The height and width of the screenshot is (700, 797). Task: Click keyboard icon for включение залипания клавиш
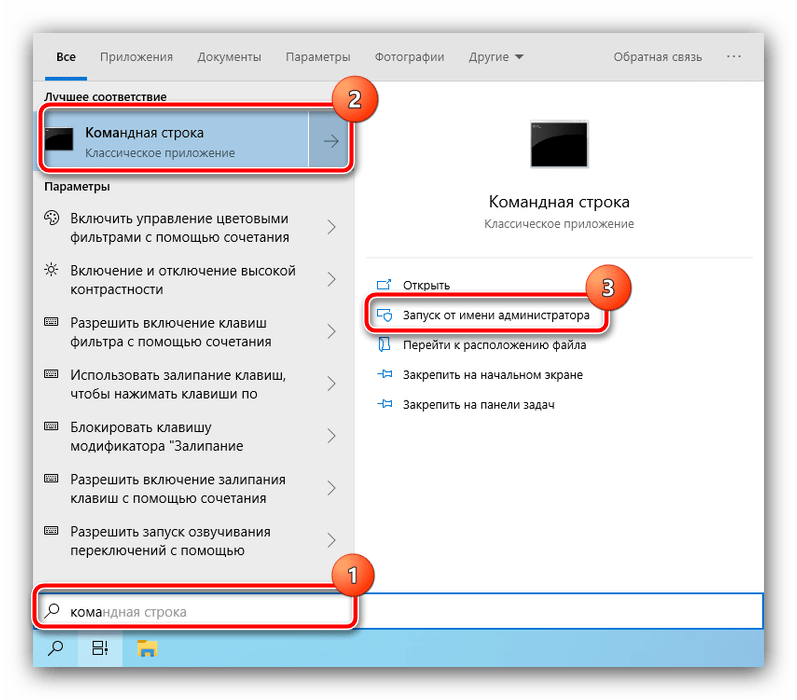[51, 478]
